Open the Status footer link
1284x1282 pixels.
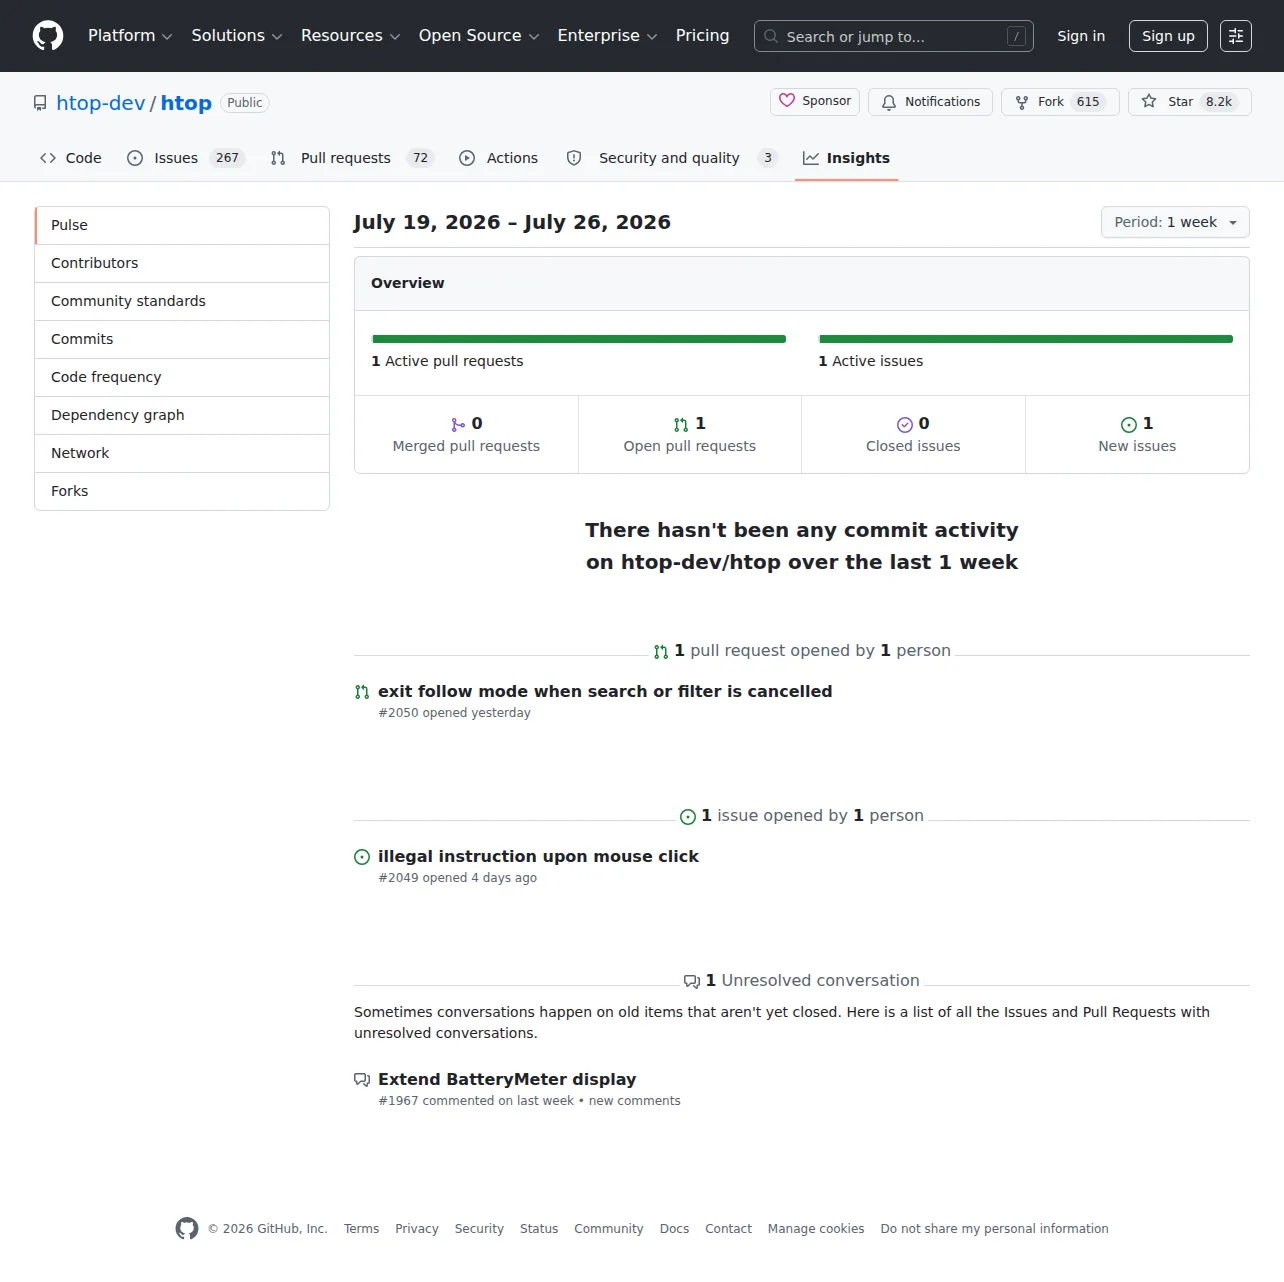tap(539, 1229)
